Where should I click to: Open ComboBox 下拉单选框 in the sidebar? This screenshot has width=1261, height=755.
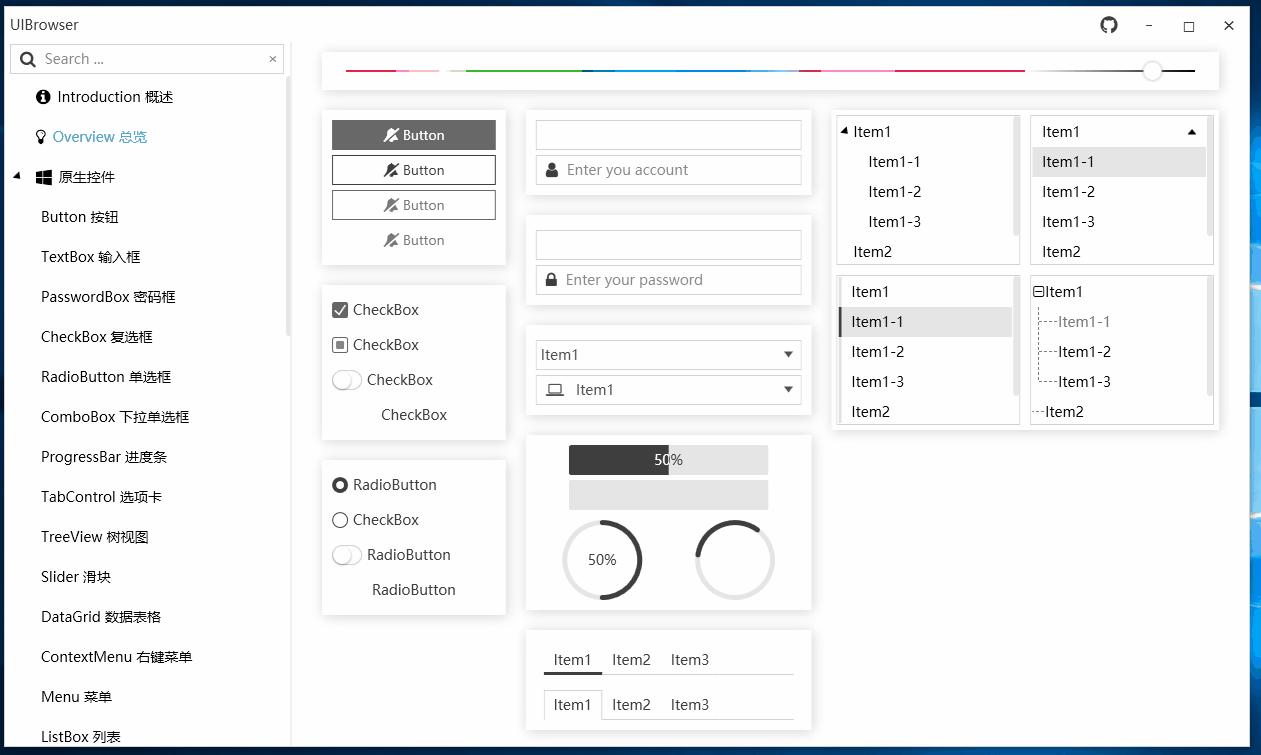pyautogui.click(x=115, y=417)
